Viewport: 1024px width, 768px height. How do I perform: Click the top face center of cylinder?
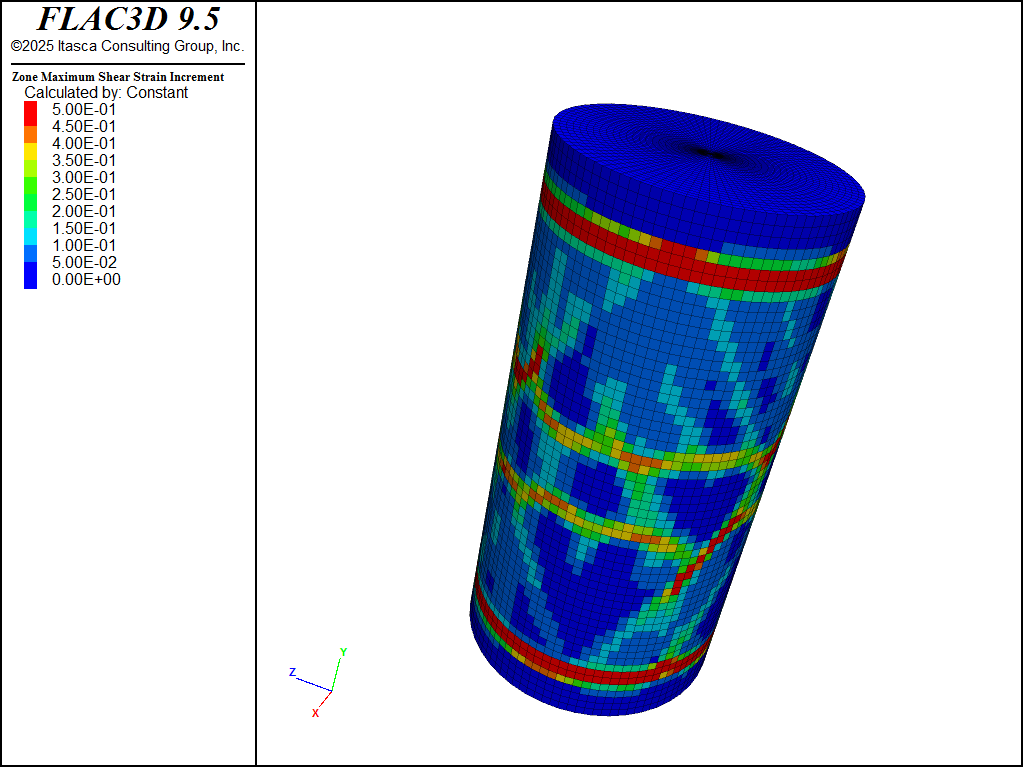710,155
